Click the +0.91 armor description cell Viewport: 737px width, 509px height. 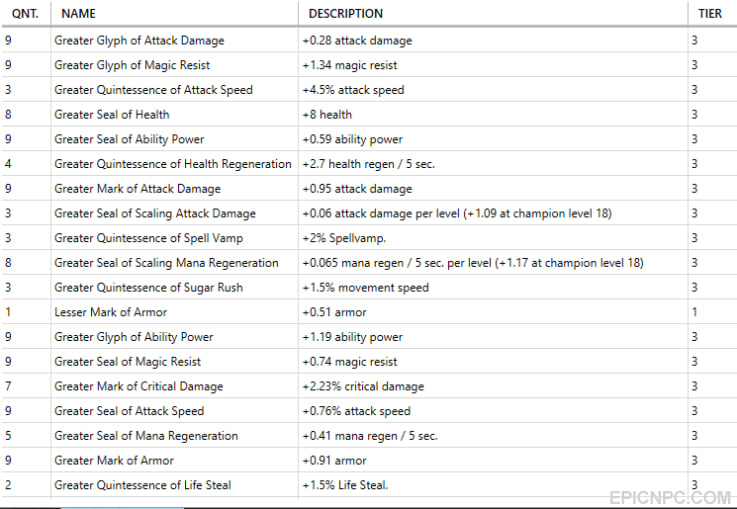tap(493, 460)
